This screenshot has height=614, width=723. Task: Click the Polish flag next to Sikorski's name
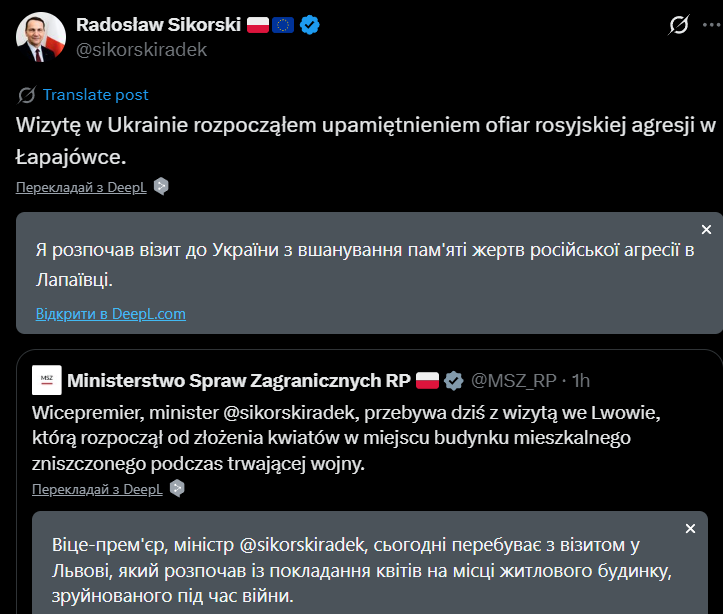[258, 25]
